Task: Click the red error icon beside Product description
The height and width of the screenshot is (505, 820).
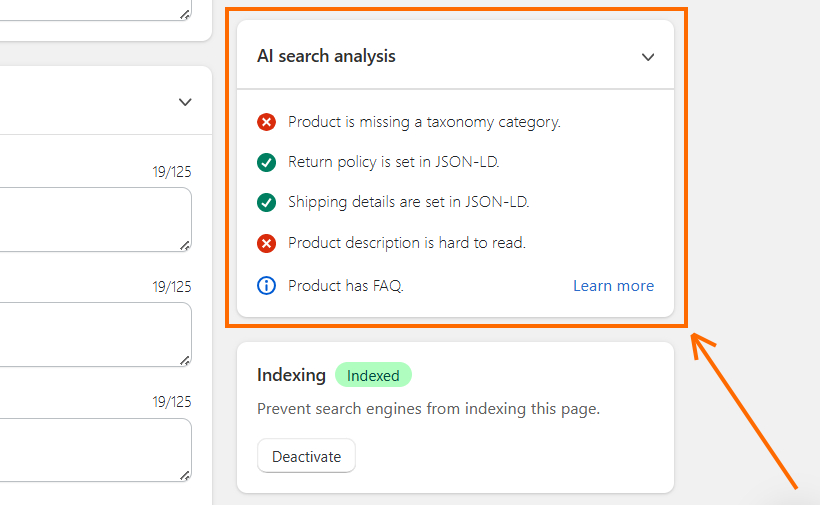Action: pyautogui.click(x=266, y=243)
